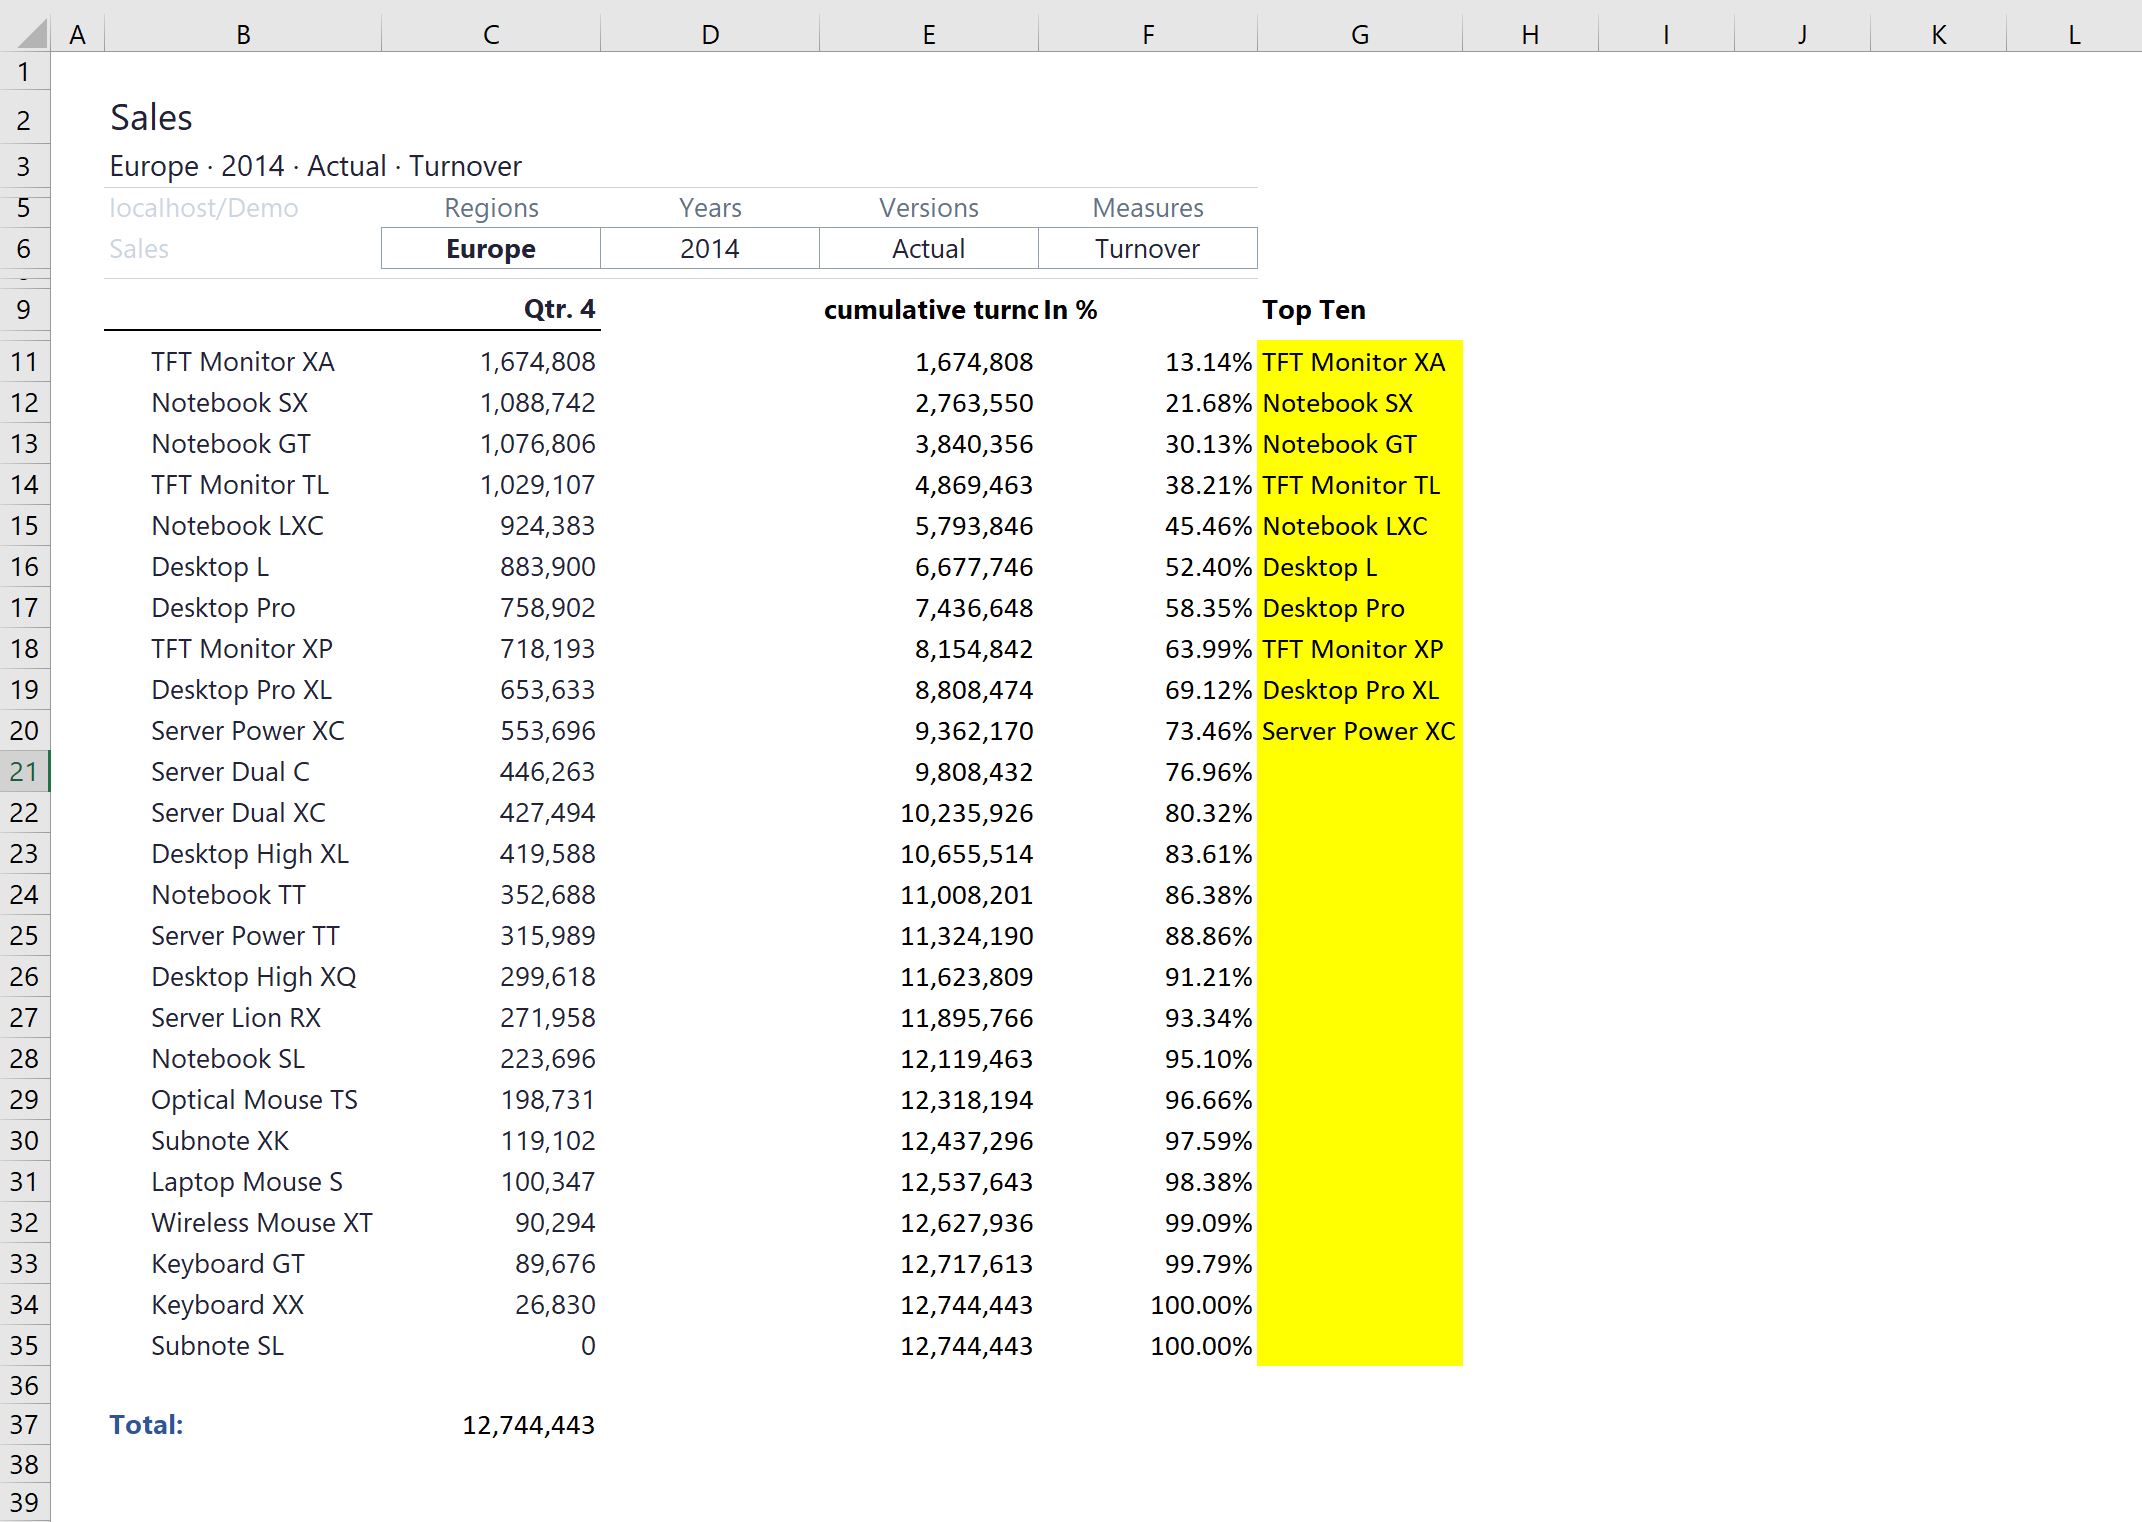Click cumulative value 5,793,846
Viewport: 2142px width, 1522px height.
(974, 526)
